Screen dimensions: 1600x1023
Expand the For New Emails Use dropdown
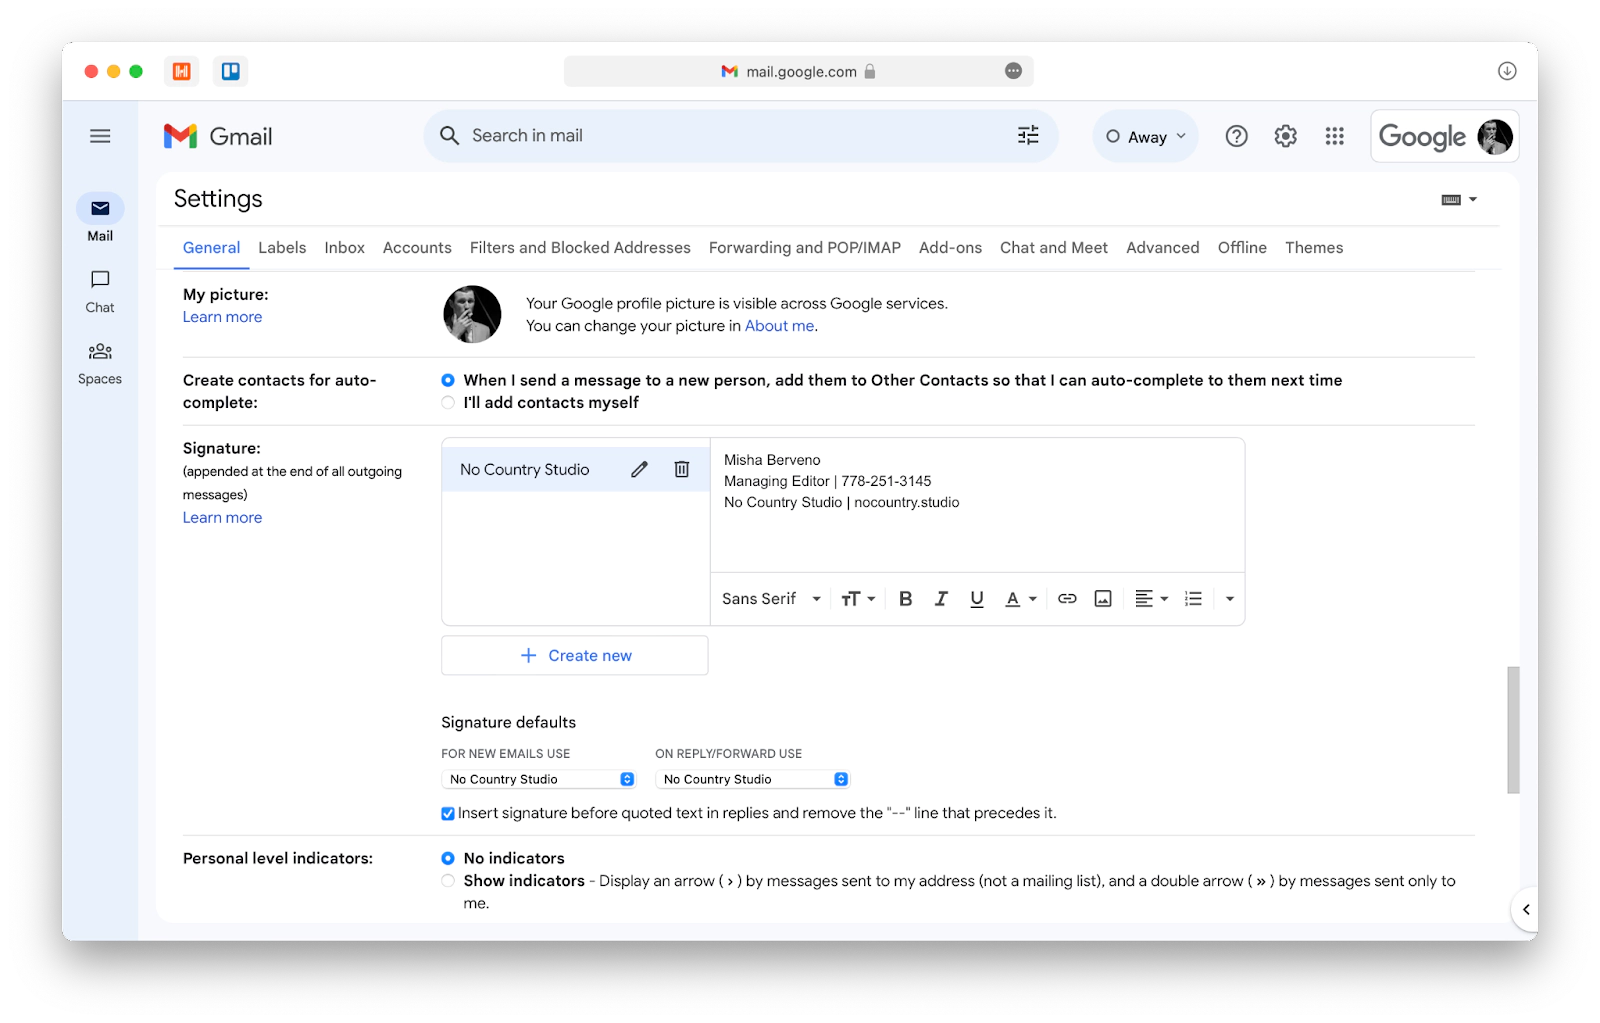click(x=539, y=779)
